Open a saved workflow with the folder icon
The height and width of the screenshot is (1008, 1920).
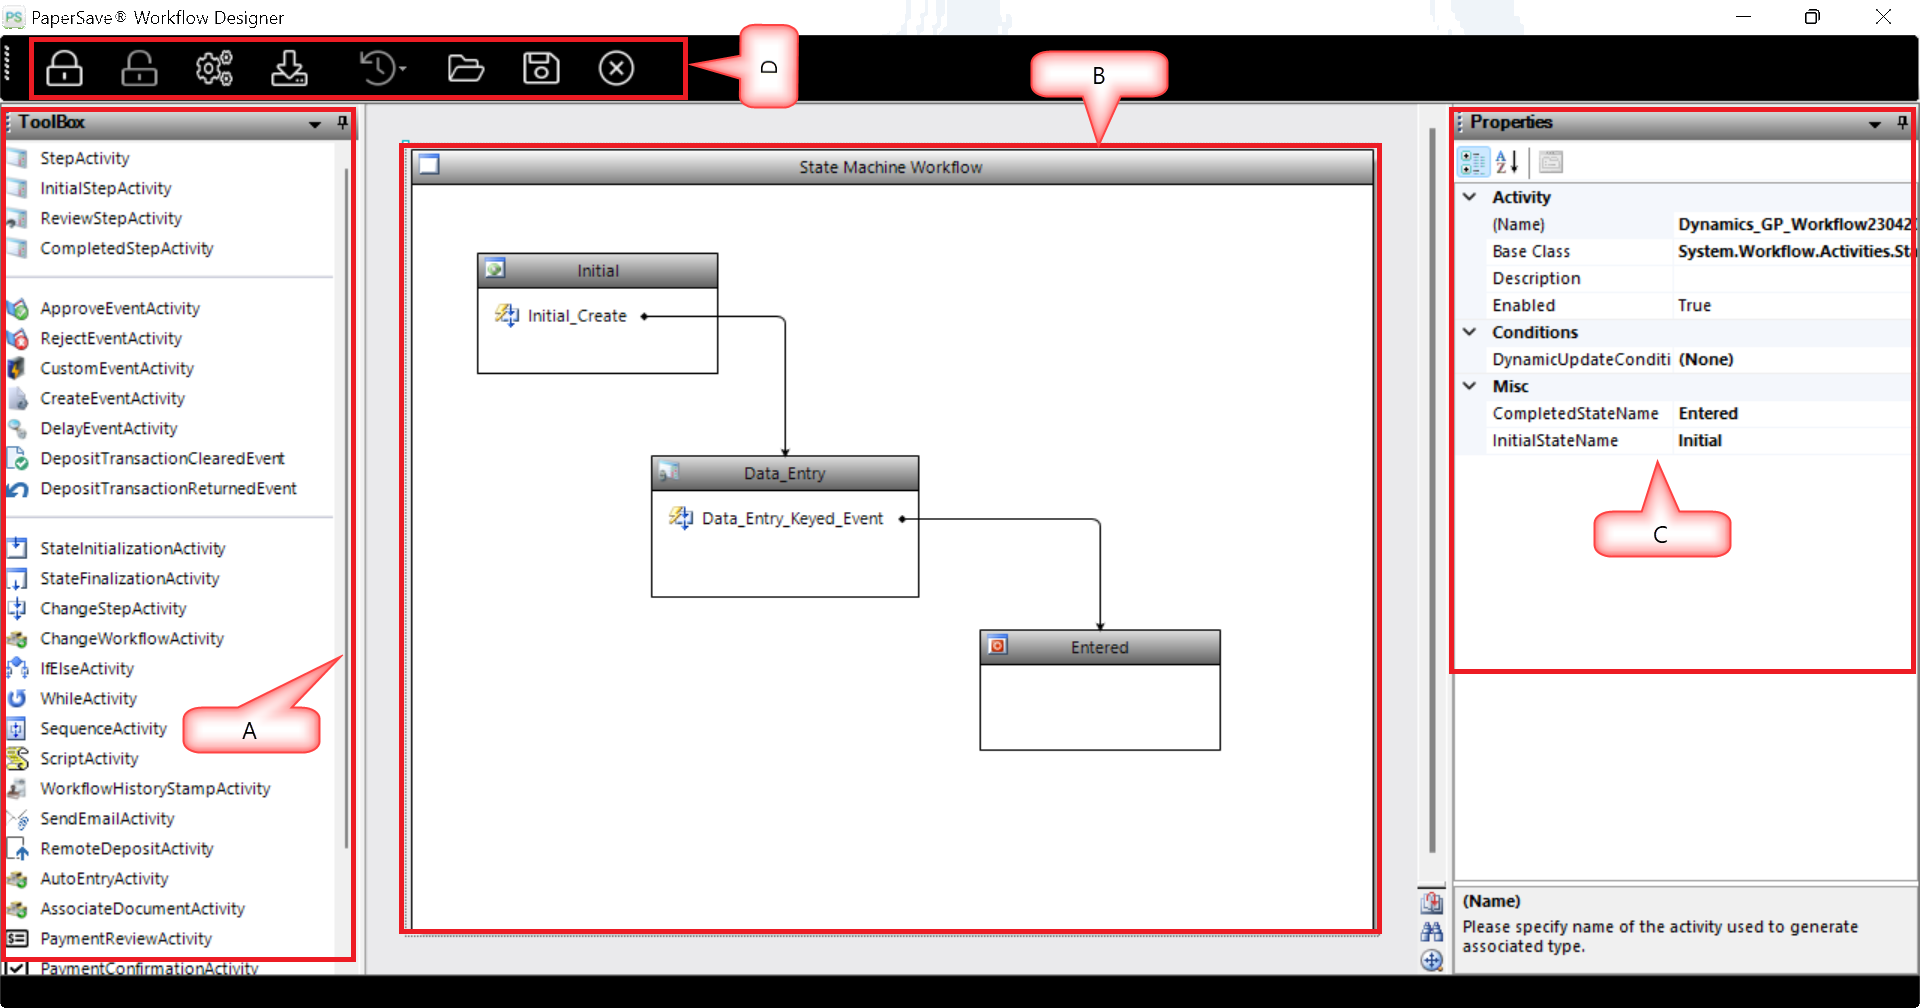coord(466,68)
